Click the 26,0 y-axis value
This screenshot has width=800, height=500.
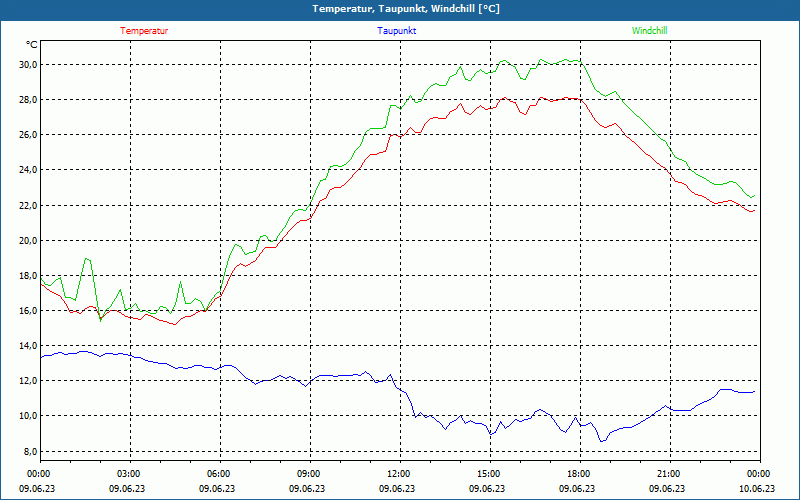(x=29, y=135)
